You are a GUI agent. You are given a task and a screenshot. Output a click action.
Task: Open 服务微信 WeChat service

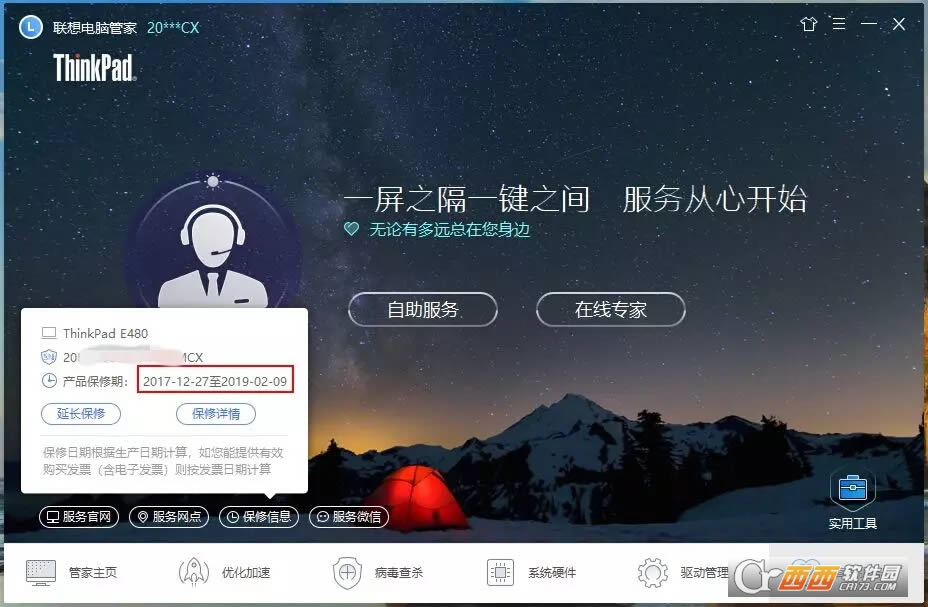(x=349, y=516)
